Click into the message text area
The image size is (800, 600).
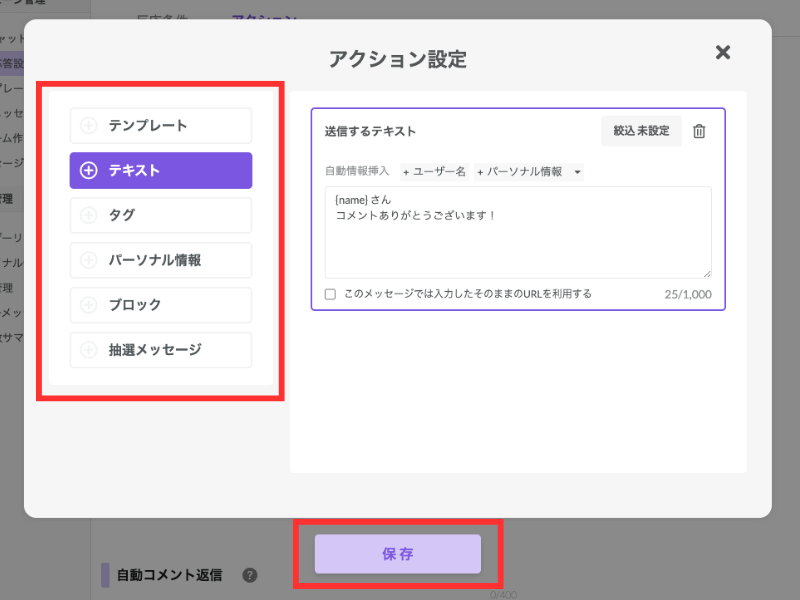pos(518,240)
